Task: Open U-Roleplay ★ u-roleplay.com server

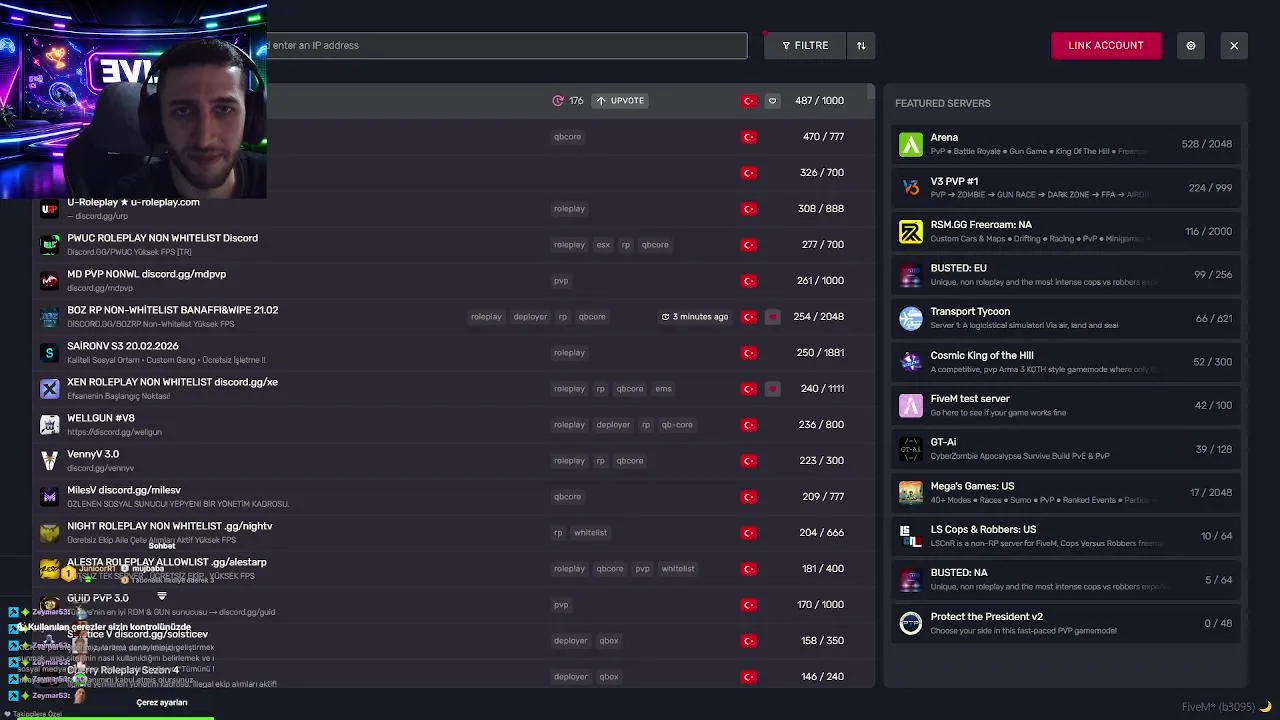Action: point(133,202)
